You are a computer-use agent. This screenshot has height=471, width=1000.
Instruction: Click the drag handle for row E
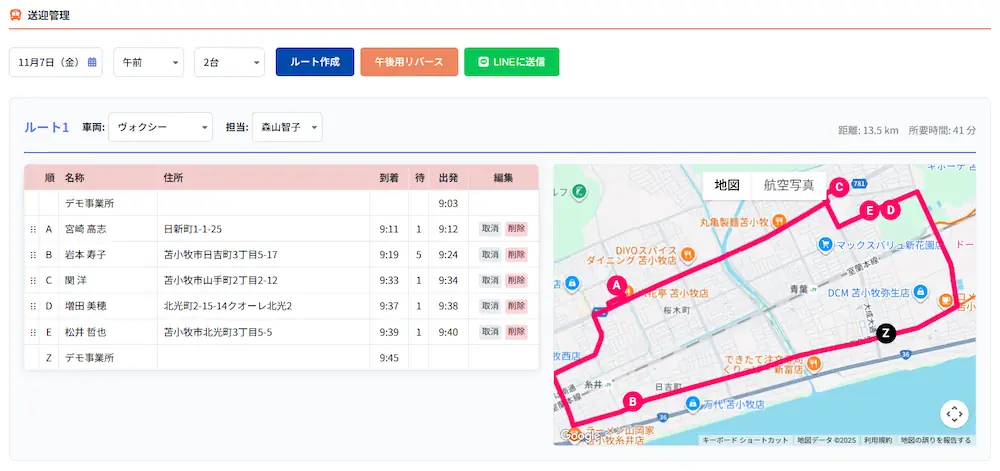pyautogui.click(x=33, y=332)
